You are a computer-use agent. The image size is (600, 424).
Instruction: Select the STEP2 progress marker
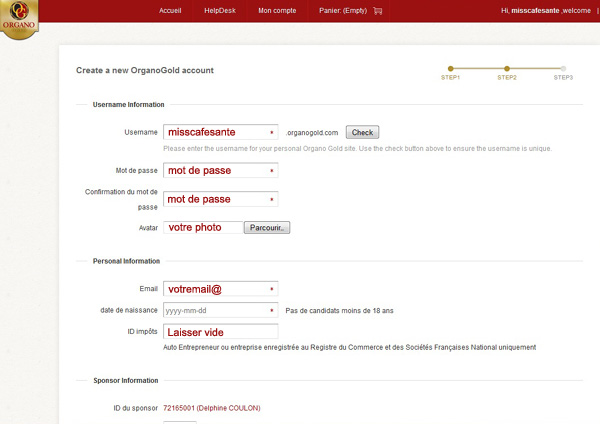pos(506,68)
